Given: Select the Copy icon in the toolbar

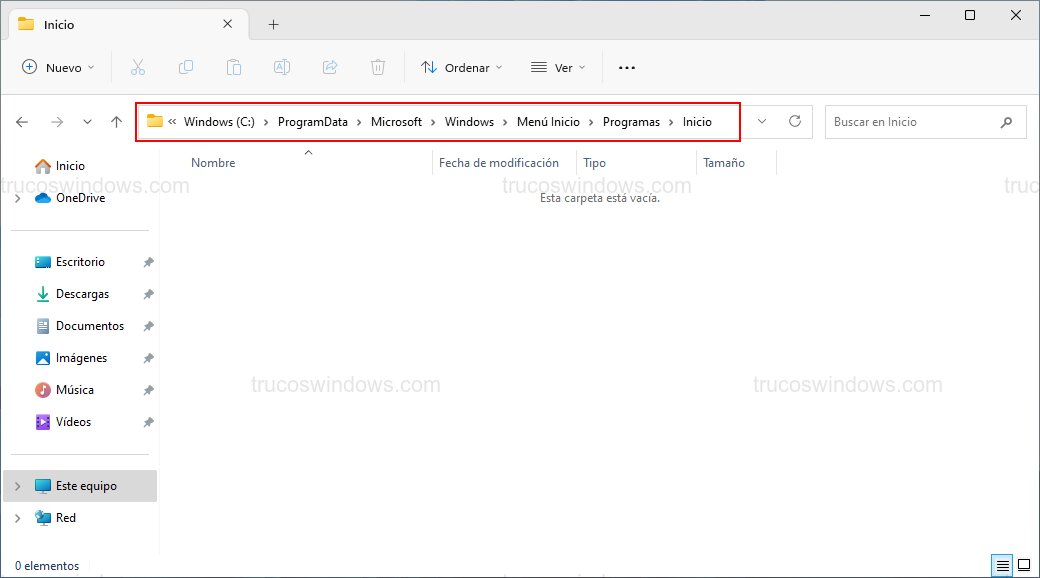Looking at the screenshot, I should pyautogui.click(x=186, y=66).
